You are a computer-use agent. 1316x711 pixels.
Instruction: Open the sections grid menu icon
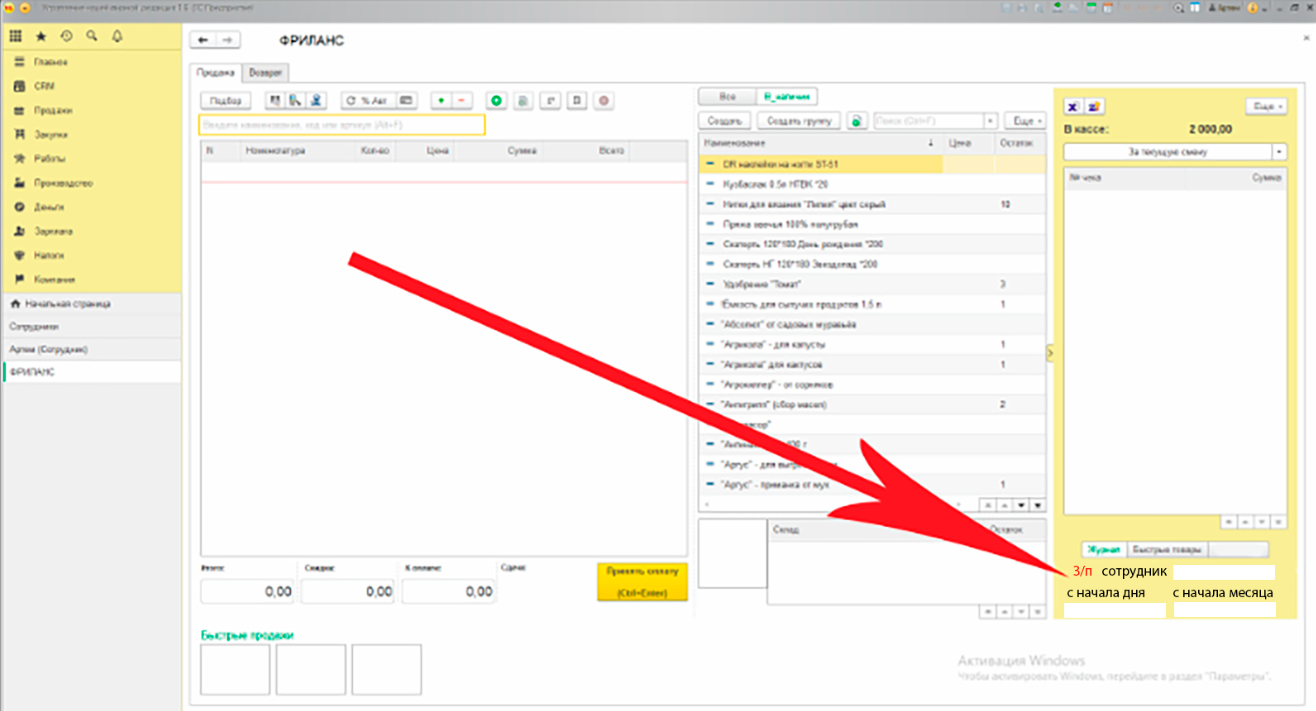click(16, 36)
